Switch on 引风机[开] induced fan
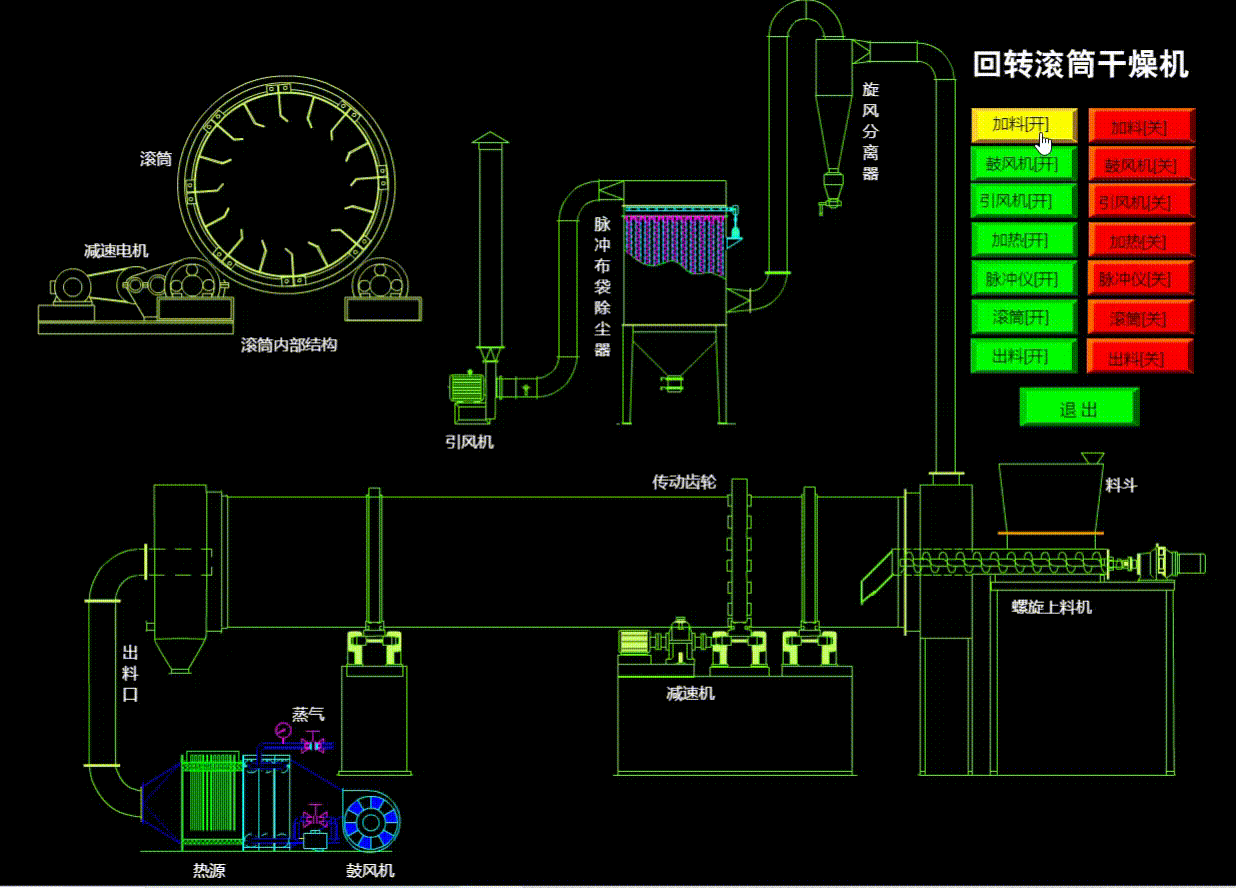This screenshot has width=1236, height=888. click(1024, 201)
